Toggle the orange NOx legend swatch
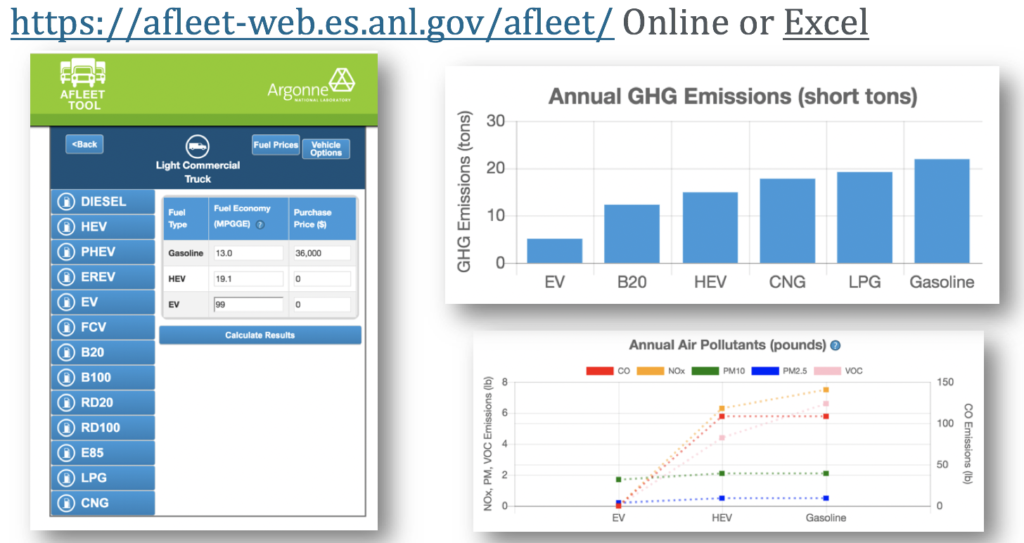The image size is (1024, 543). click(x=650, y=370)
